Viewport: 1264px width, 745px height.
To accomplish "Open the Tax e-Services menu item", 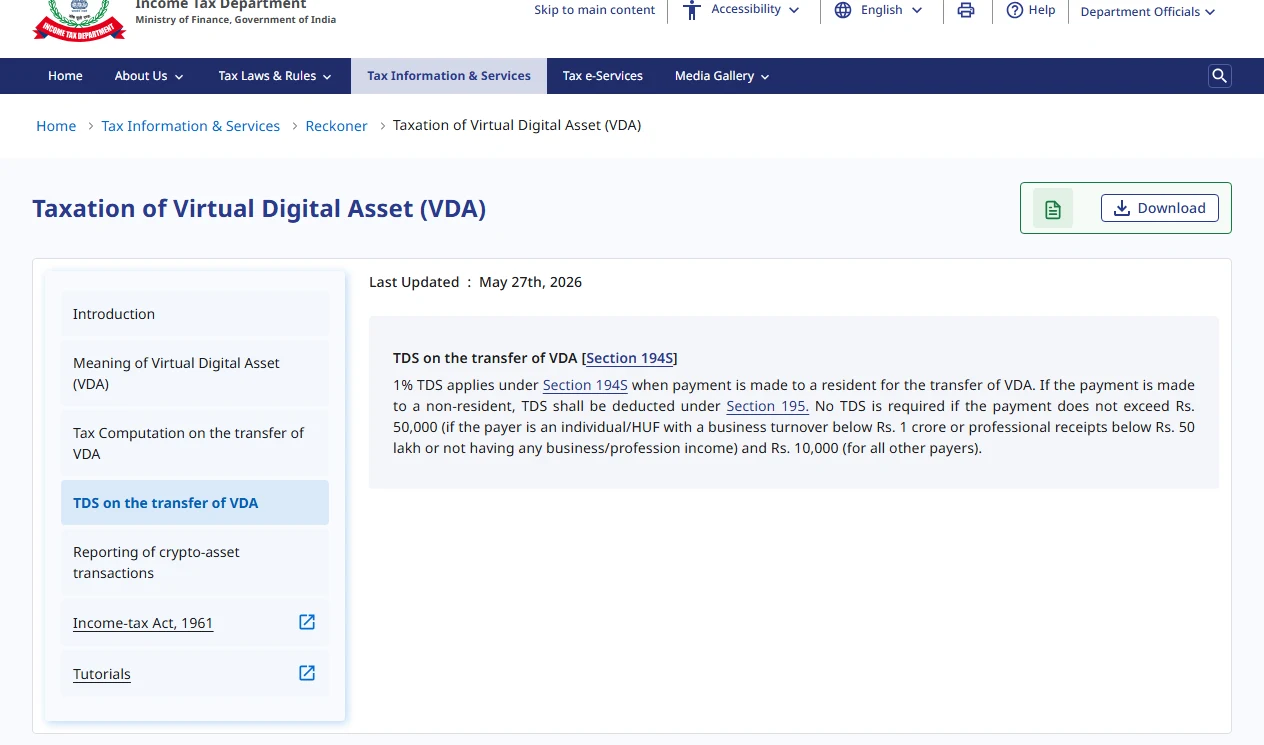I will pos(603,76).
